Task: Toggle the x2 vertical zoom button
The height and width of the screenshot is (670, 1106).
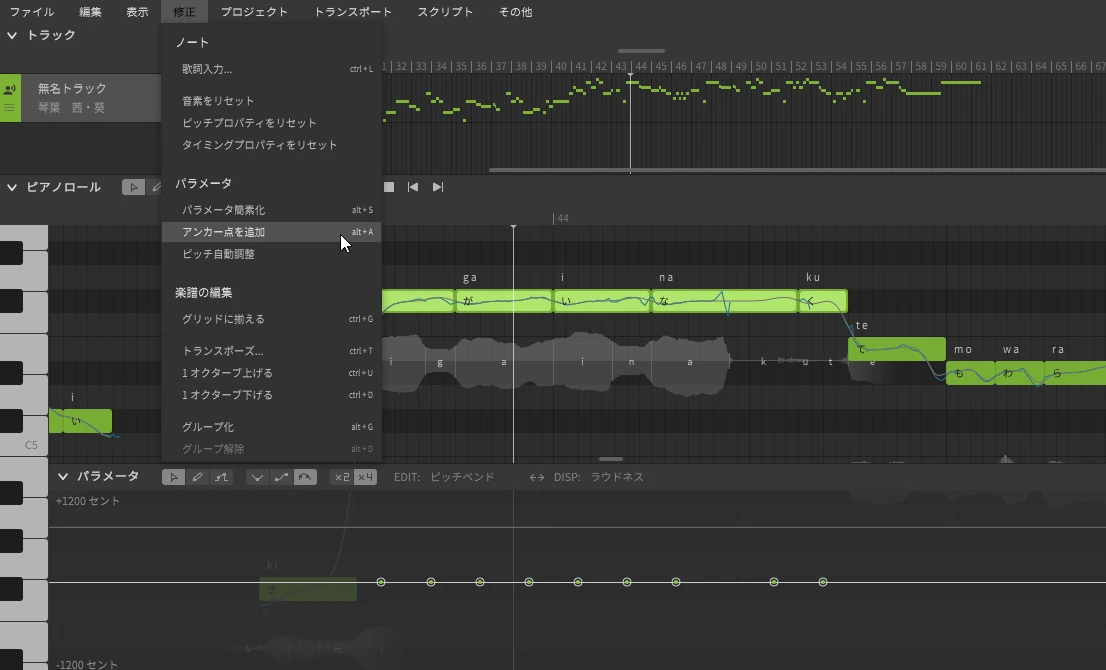Action: 341,477
